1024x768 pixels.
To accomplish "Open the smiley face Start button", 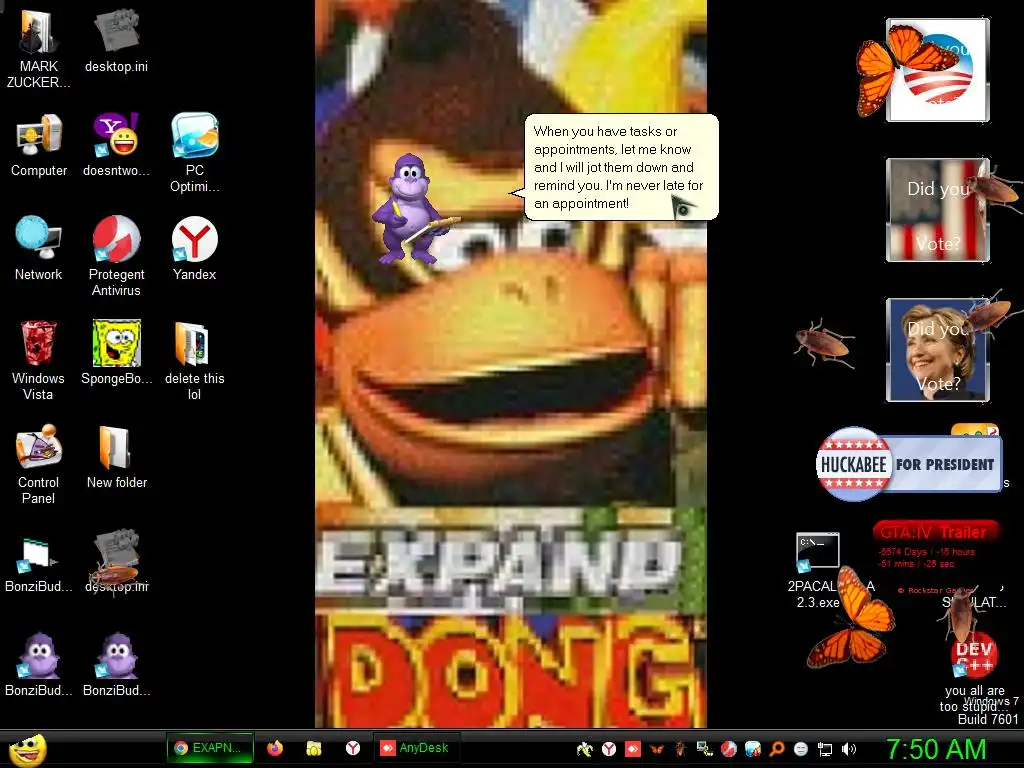I will (x=27, y=749).
